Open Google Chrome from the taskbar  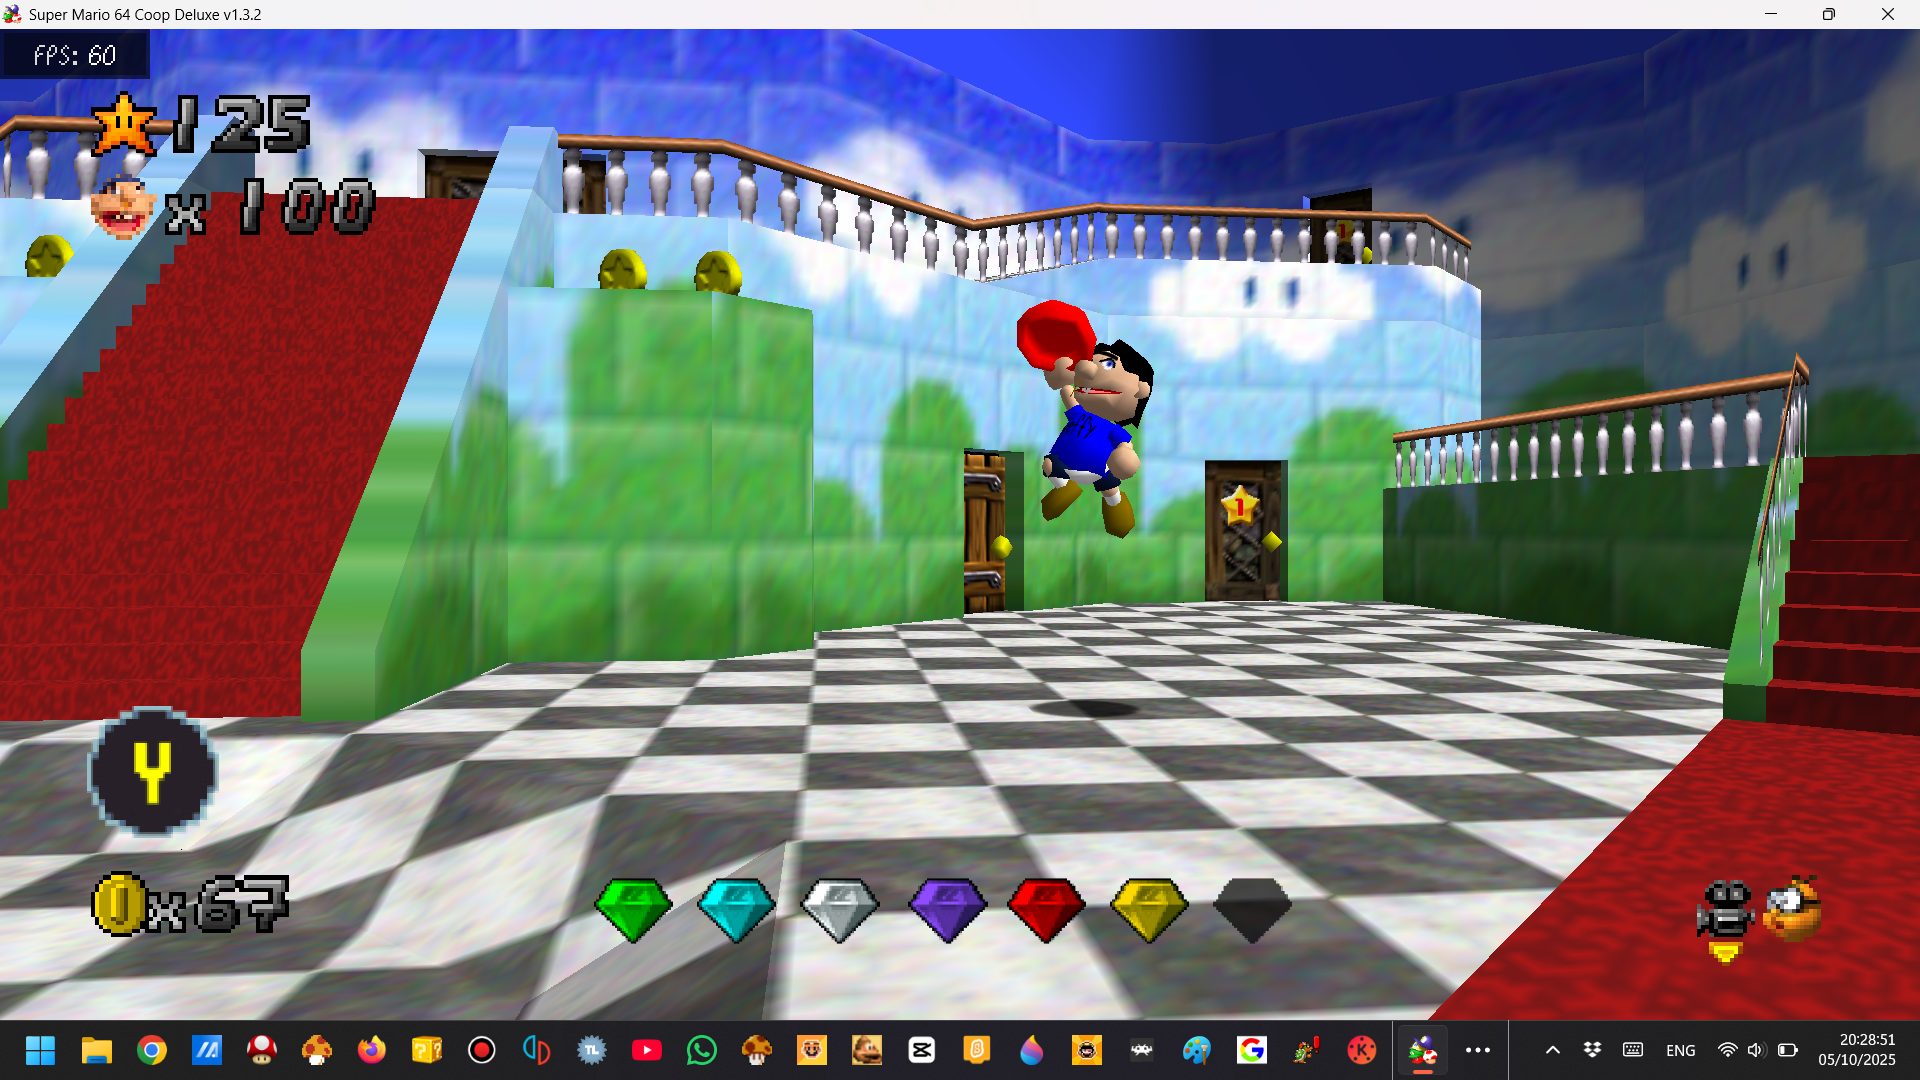[x=152, y=1050]
